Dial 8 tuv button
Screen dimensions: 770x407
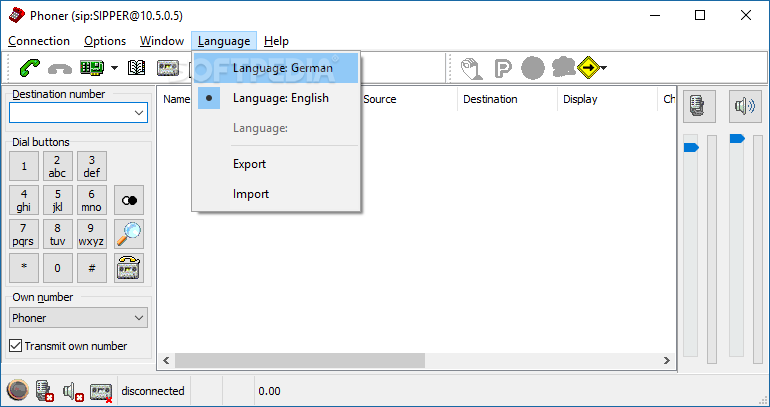tap(57, 234)
